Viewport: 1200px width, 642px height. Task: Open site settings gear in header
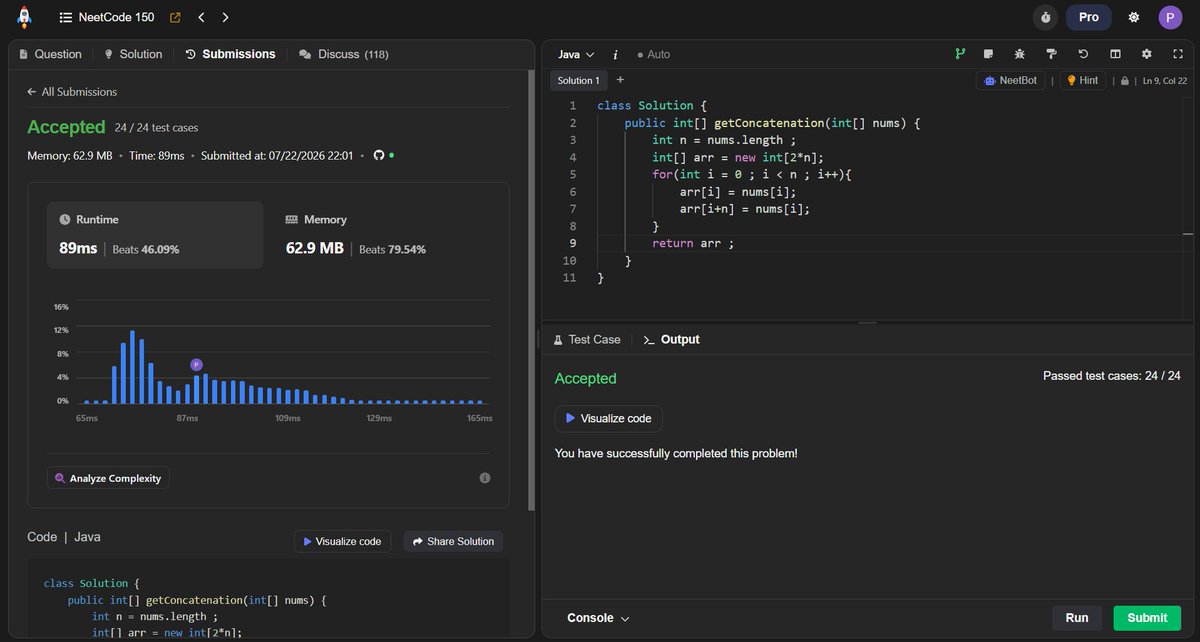pyautogui.click(x=1133, y=17)
